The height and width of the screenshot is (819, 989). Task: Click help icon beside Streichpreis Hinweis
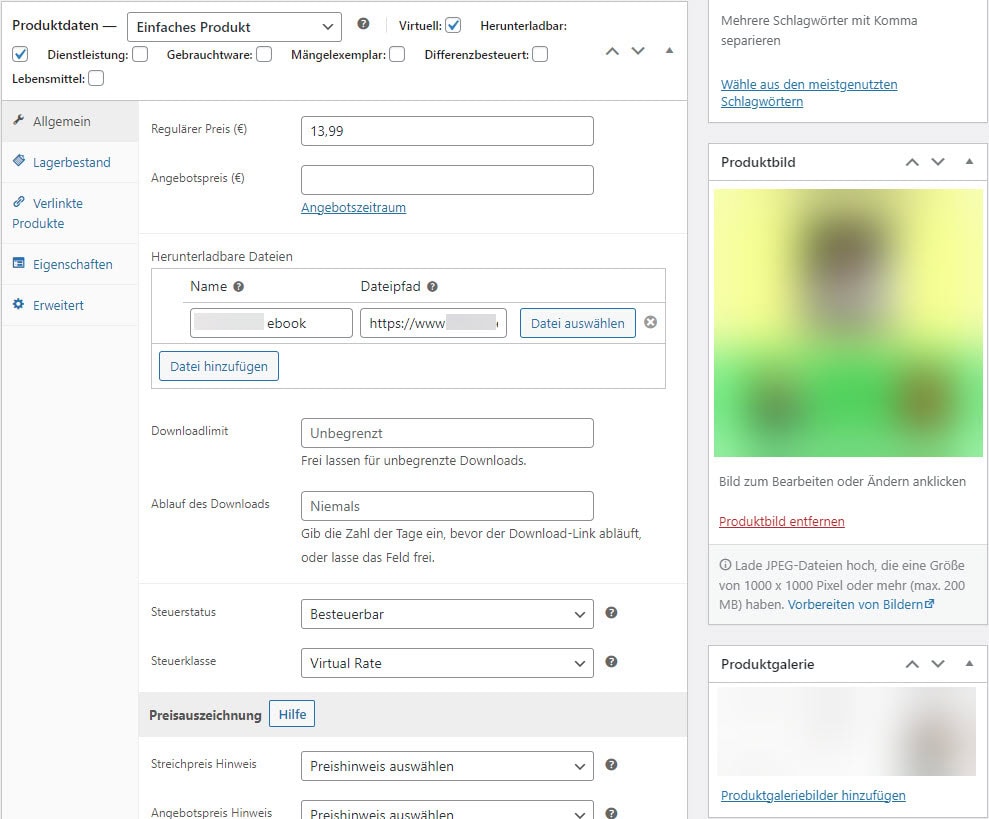tap(611, 765)
